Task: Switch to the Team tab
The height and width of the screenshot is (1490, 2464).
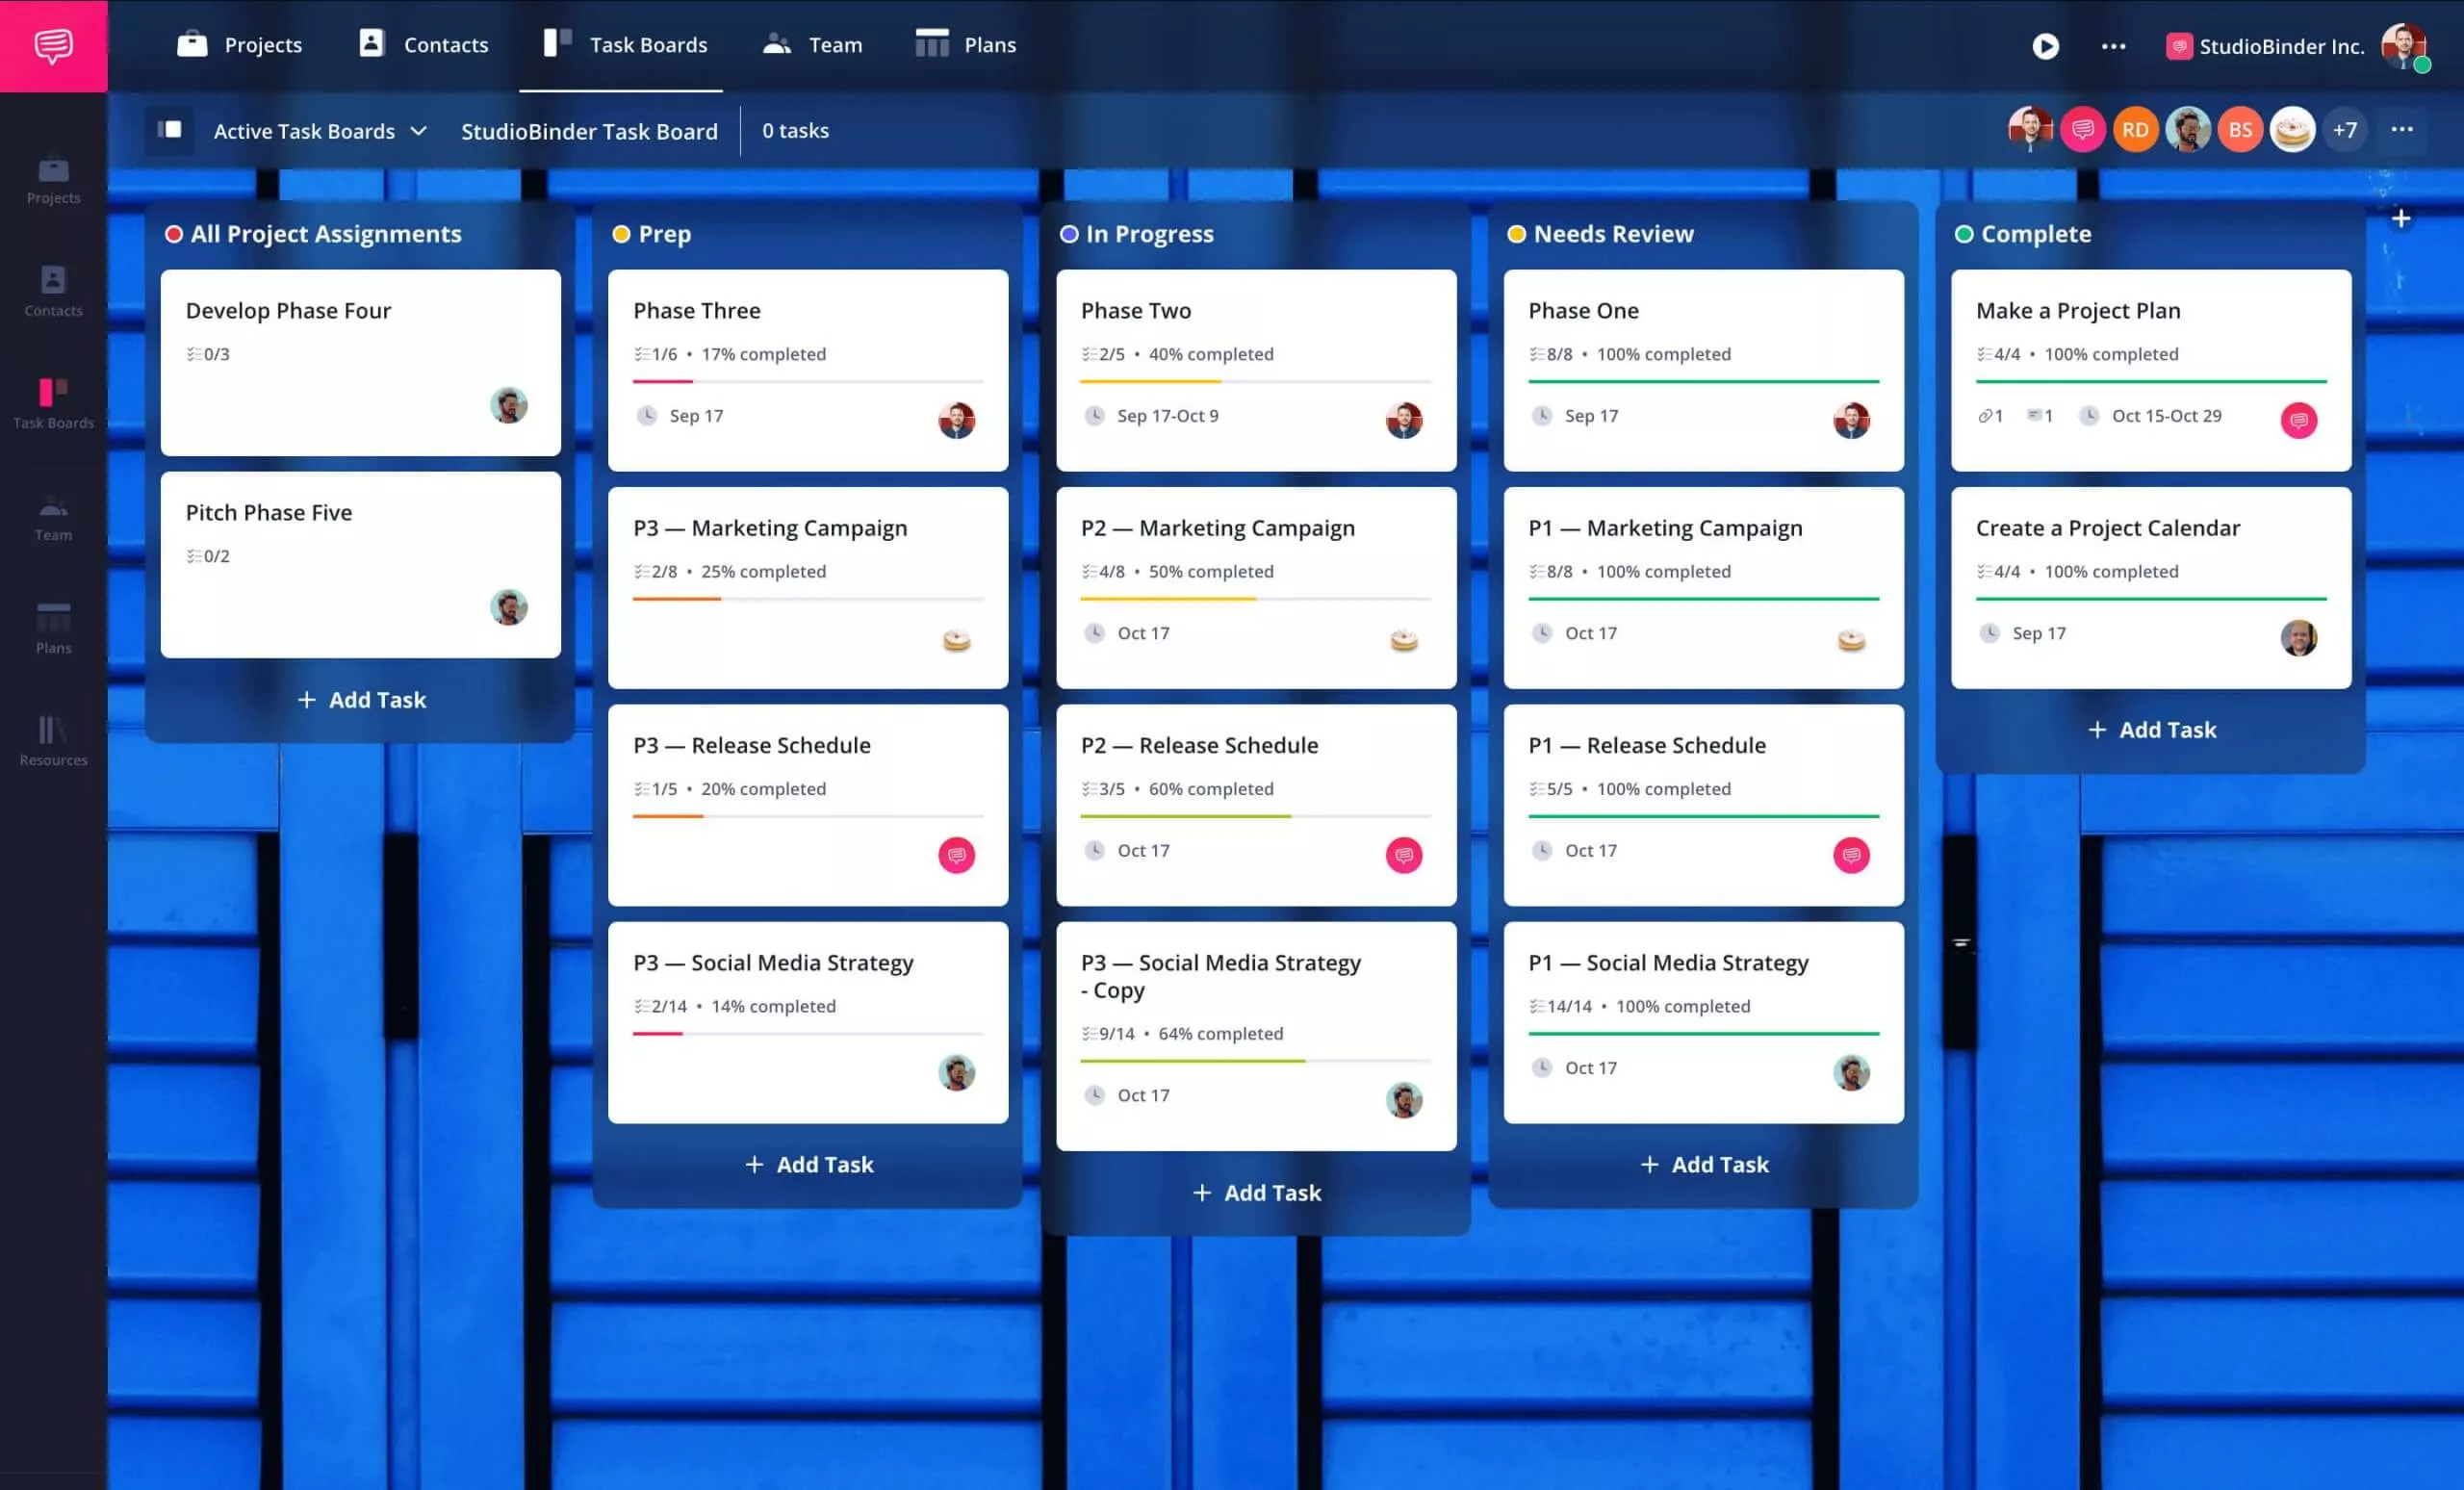Action: [x=812, y=45]
